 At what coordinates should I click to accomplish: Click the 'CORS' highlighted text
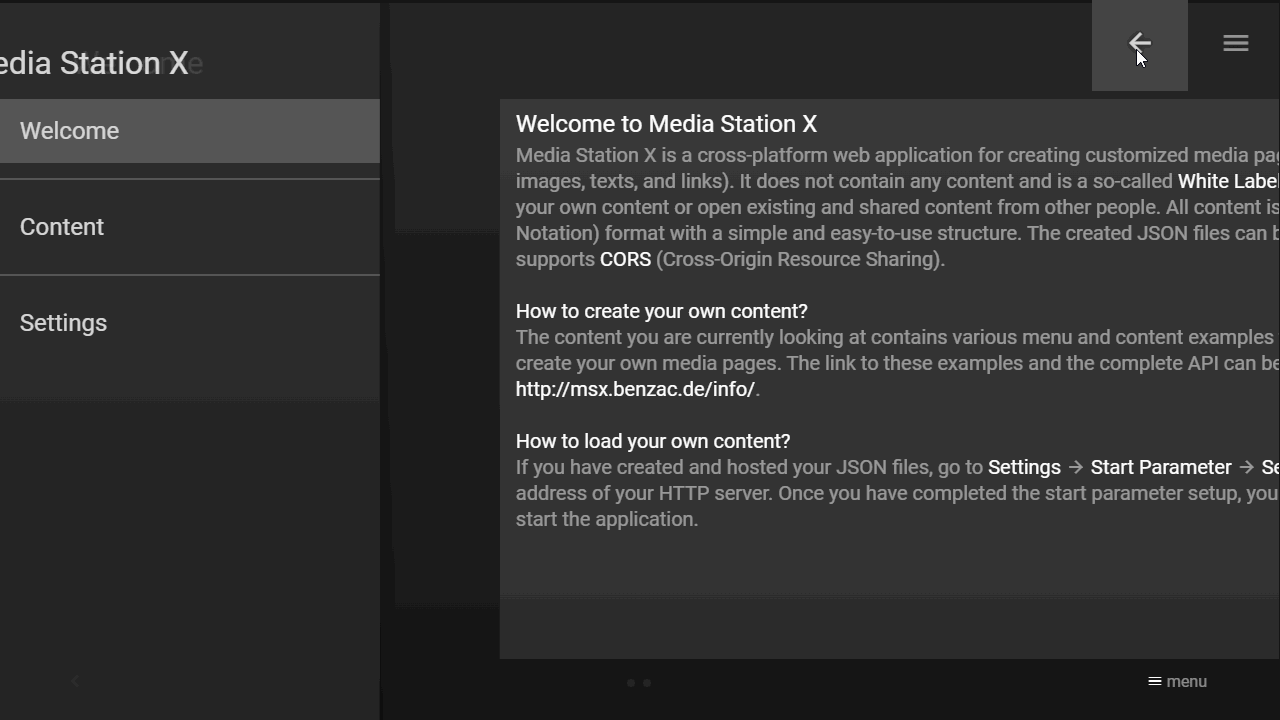coord(625,259)
